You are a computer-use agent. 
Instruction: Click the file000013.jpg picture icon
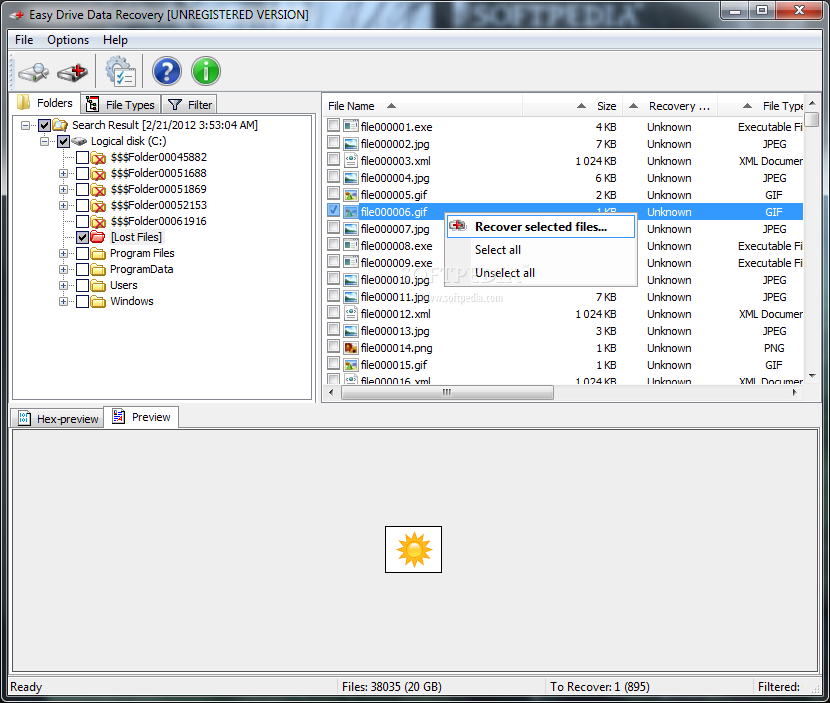(x=350, y=330)
